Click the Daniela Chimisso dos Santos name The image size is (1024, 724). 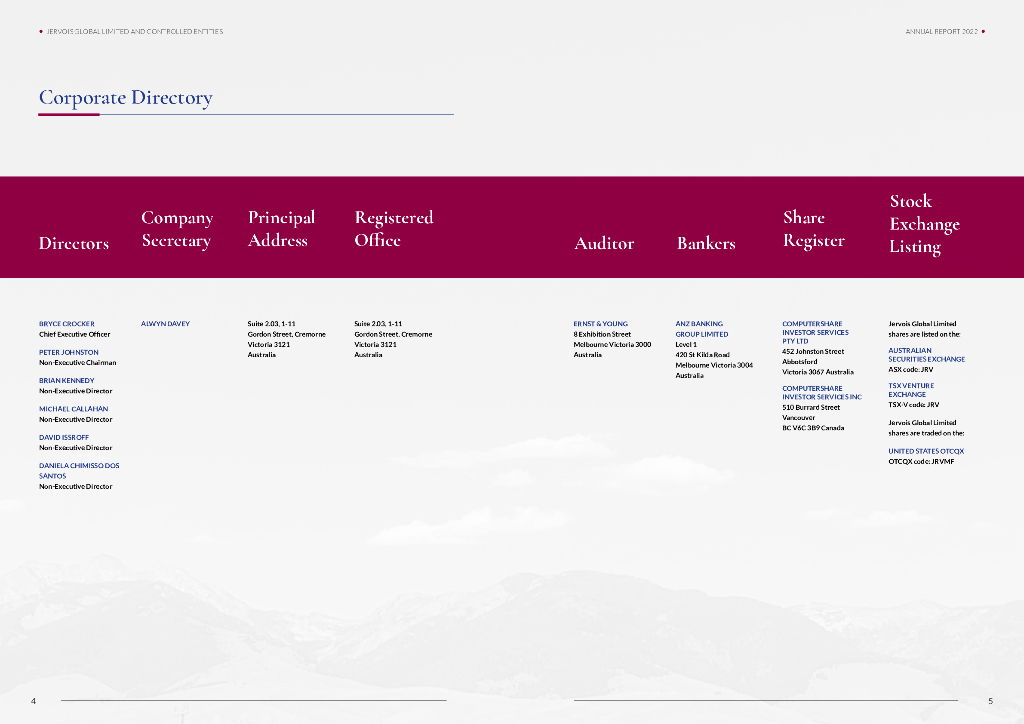point(79,470)
